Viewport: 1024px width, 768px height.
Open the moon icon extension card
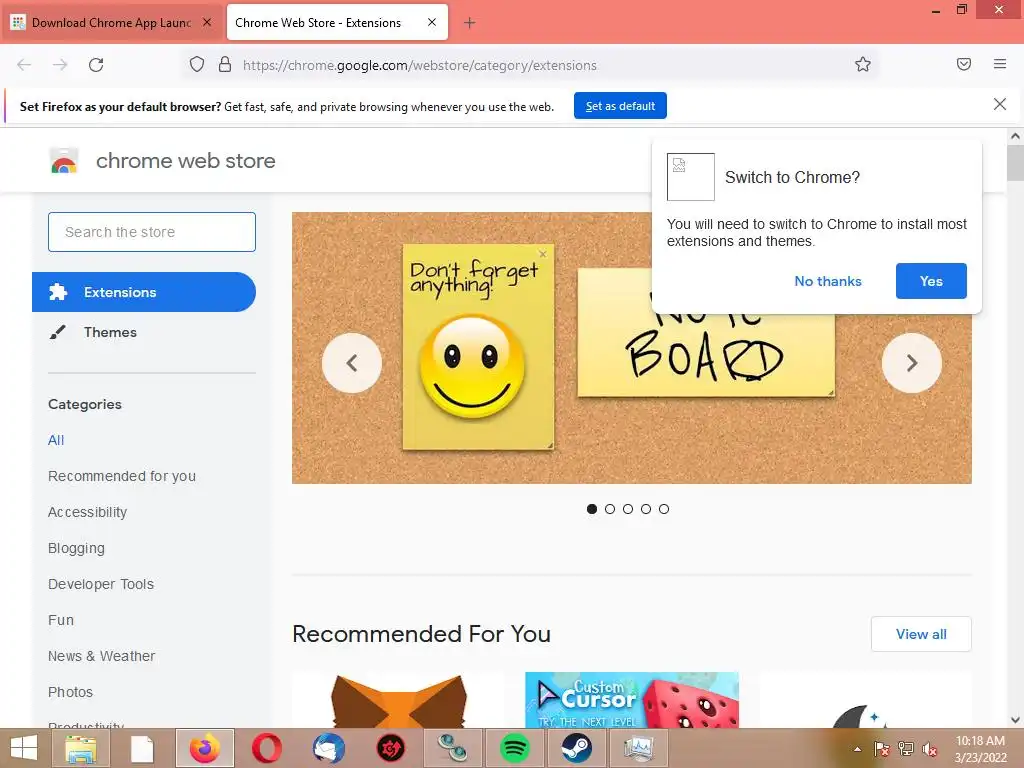coord(865,700)
